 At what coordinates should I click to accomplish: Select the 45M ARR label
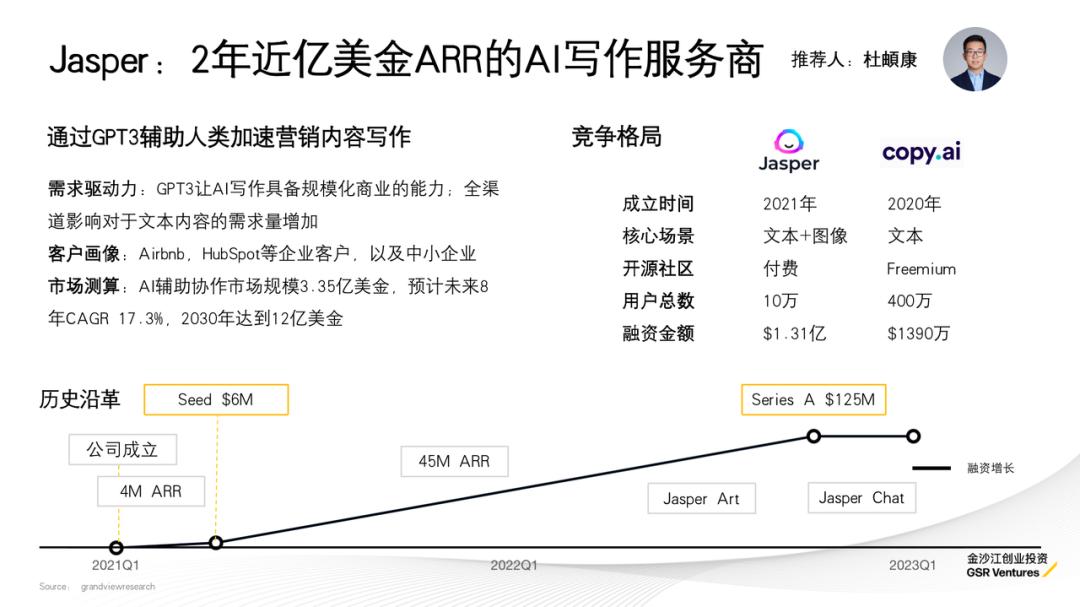[x=455, y=461]
